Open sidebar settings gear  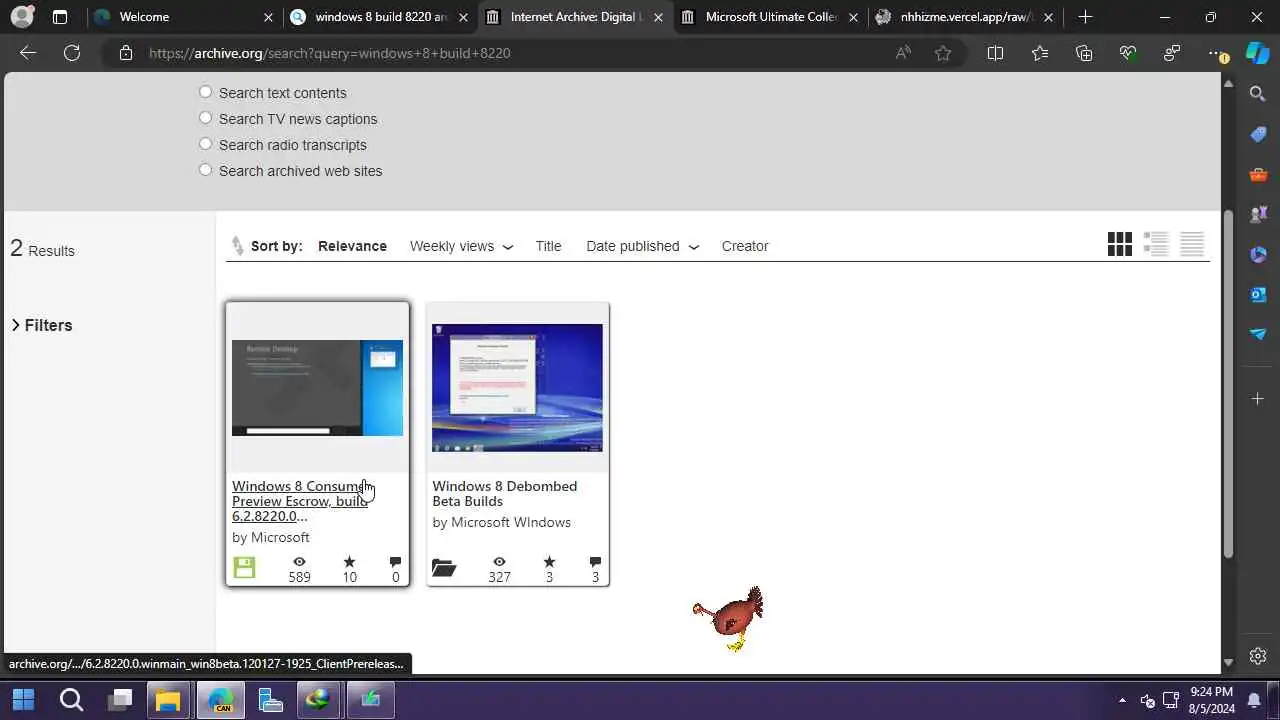click(1258, 656)
